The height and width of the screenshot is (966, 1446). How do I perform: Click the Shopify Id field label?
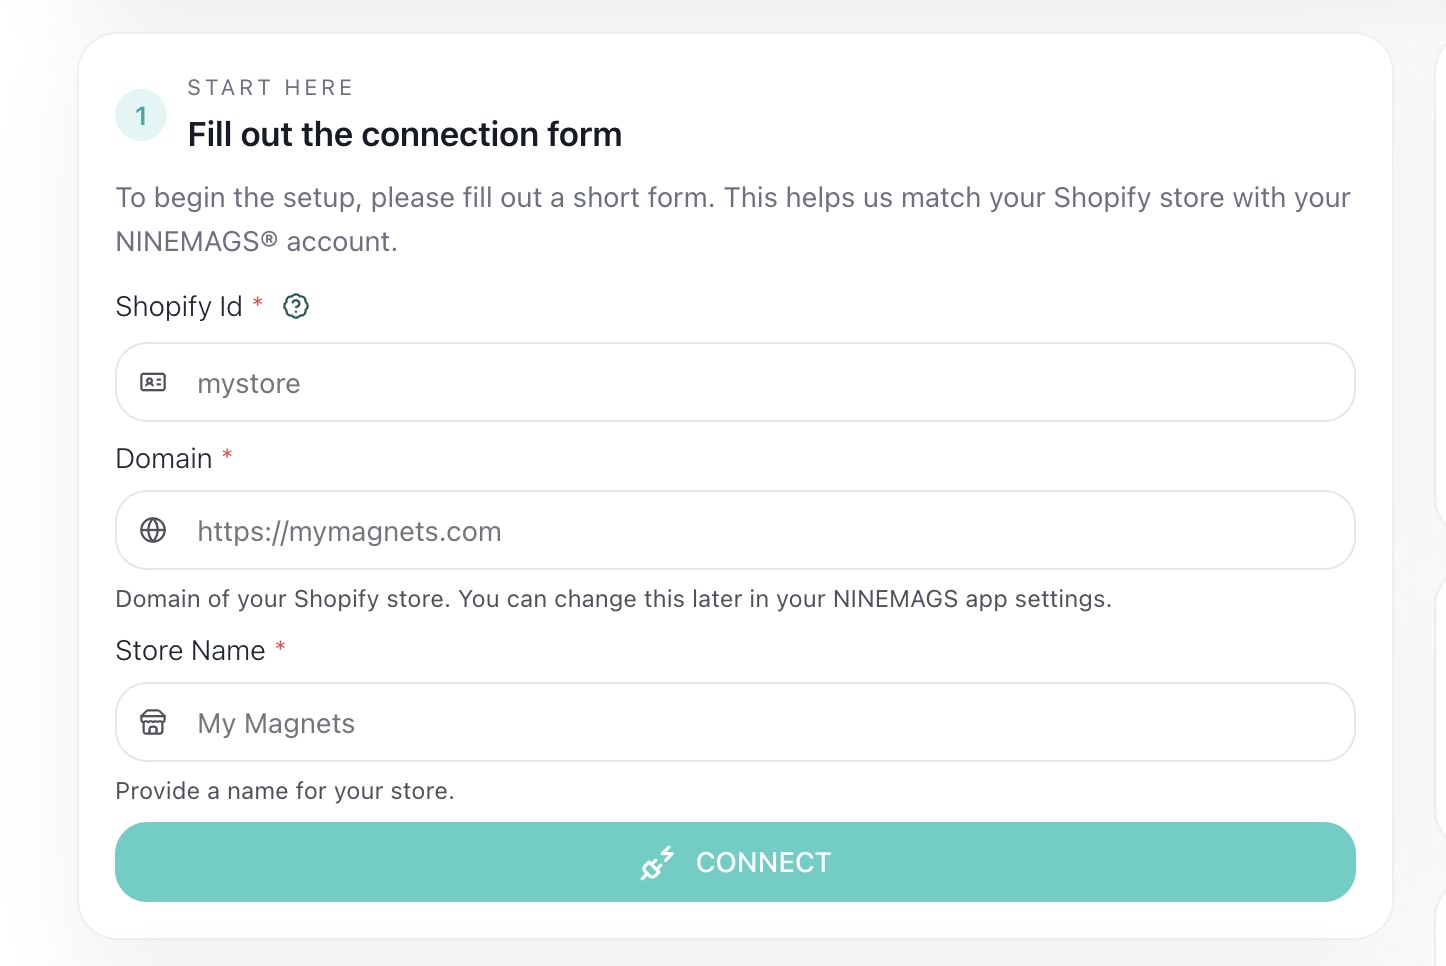pos(179,306)
